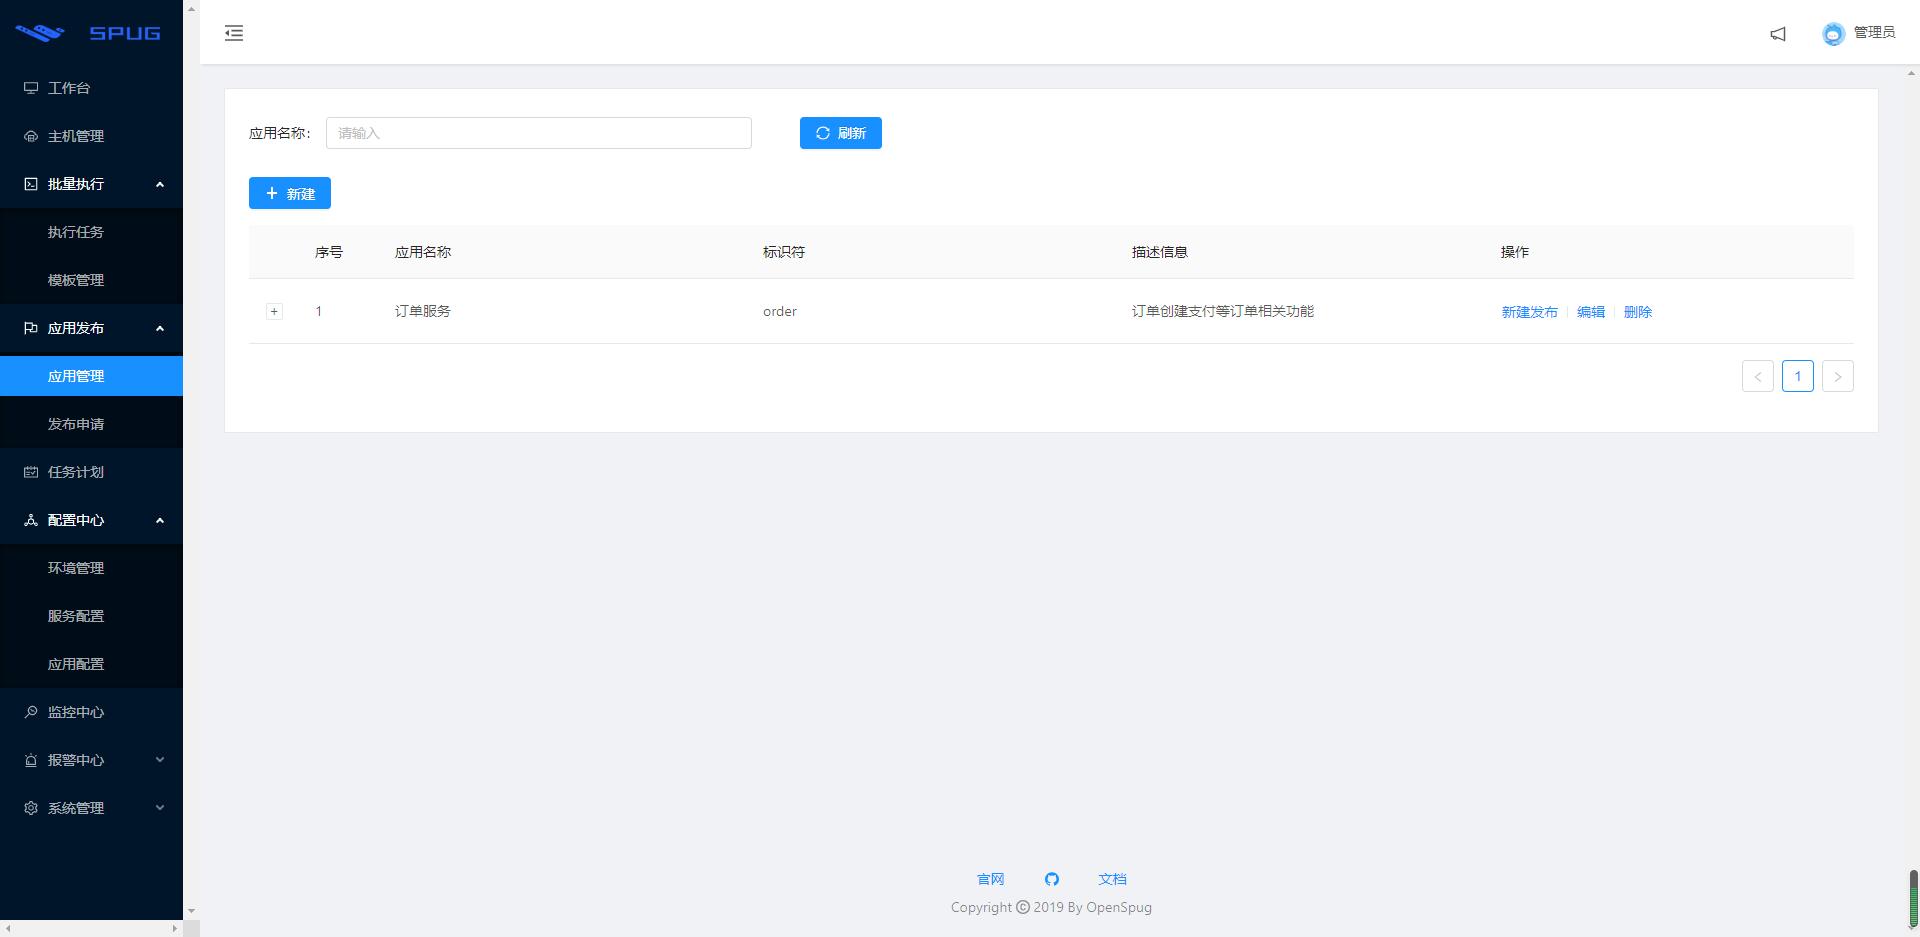Click the 应用名称 search input field
Screen dimensions: 1920x937
538,133
